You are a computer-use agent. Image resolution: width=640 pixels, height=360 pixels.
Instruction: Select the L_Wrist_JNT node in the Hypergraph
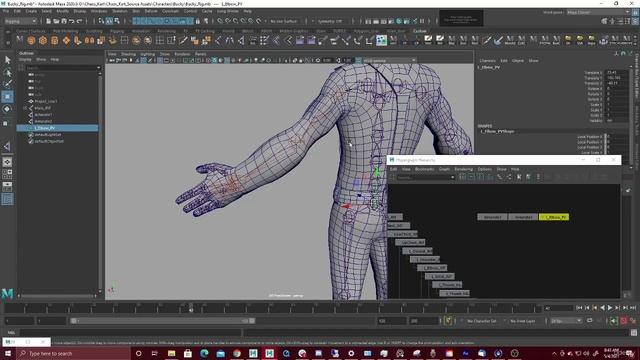pyautogui.click(x=440, y=276)
